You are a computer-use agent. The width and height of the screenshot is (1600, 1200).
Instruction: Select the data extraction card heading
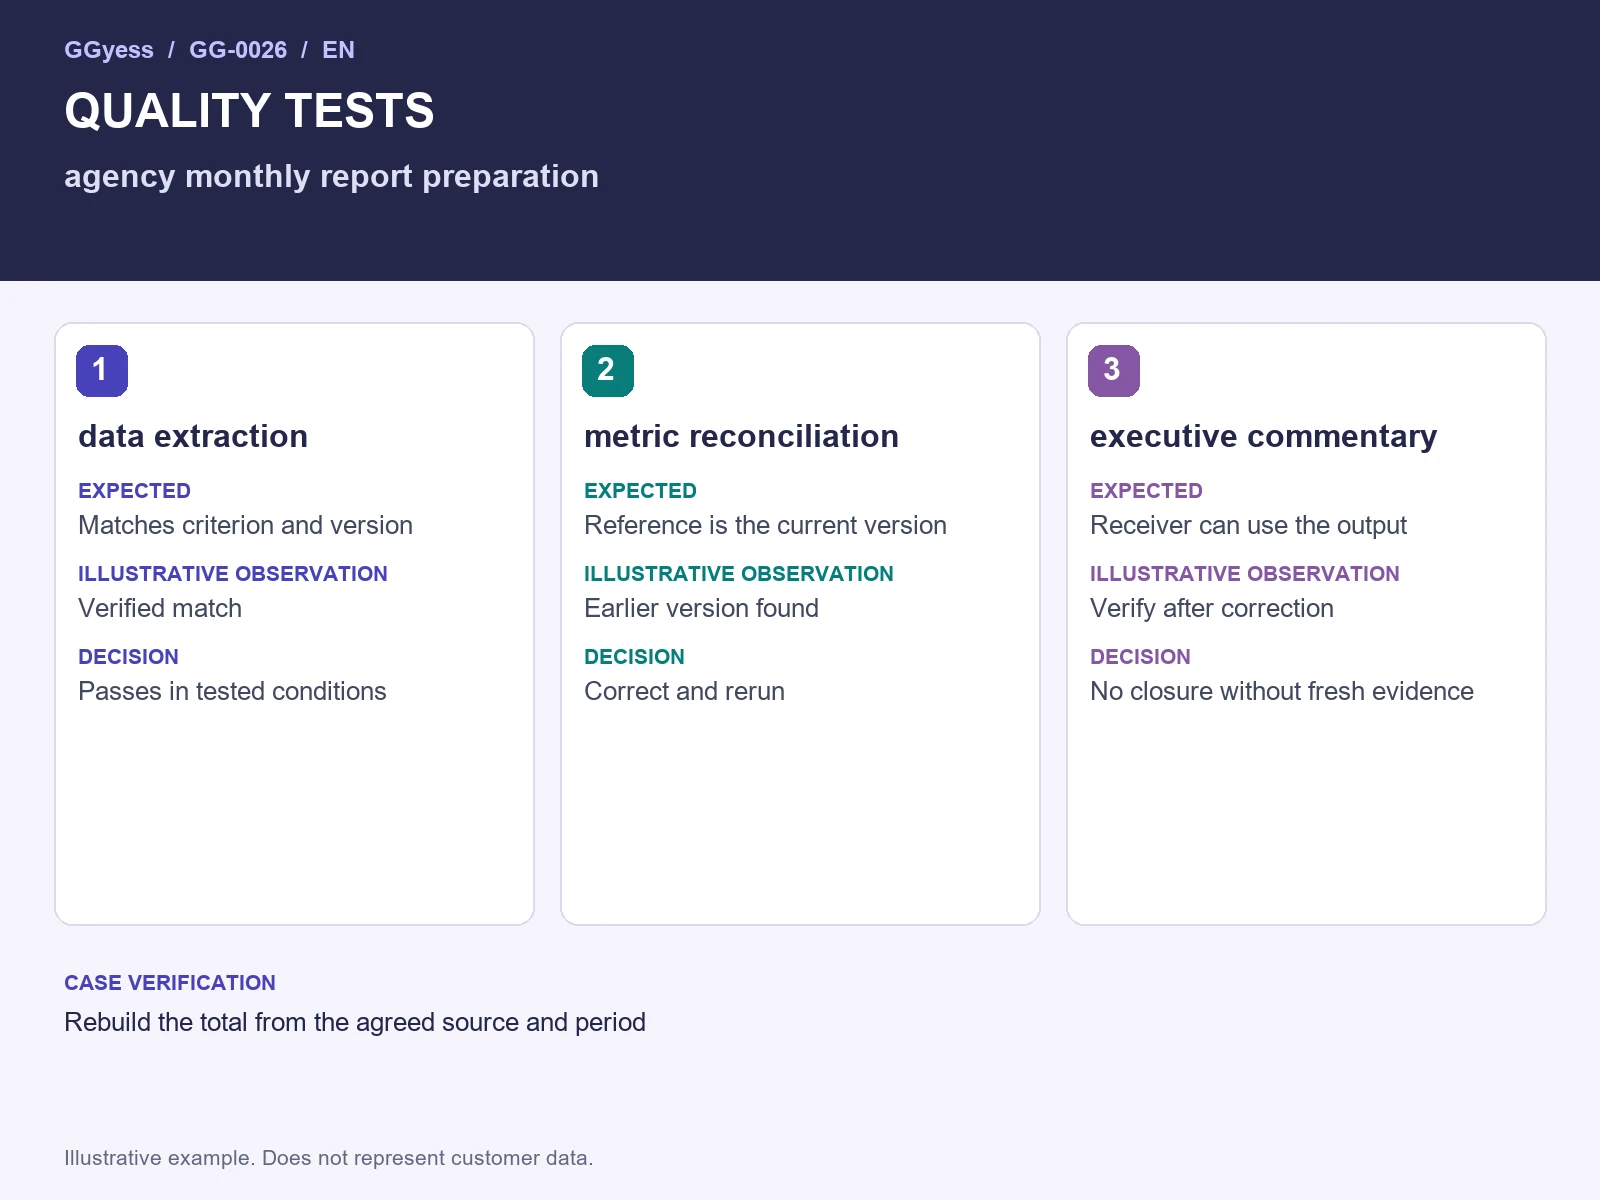193,436
